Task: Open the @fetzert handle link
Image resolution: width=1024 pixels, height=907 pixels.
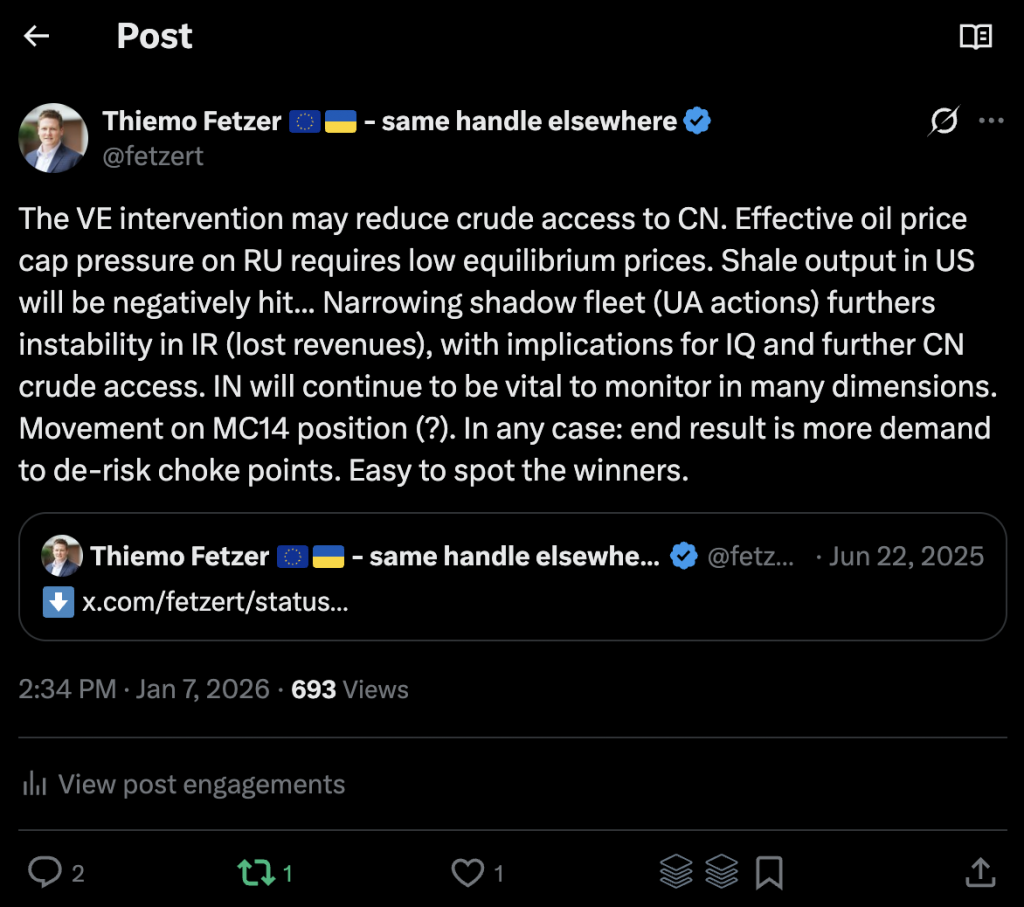Action: tap(153, 156)
